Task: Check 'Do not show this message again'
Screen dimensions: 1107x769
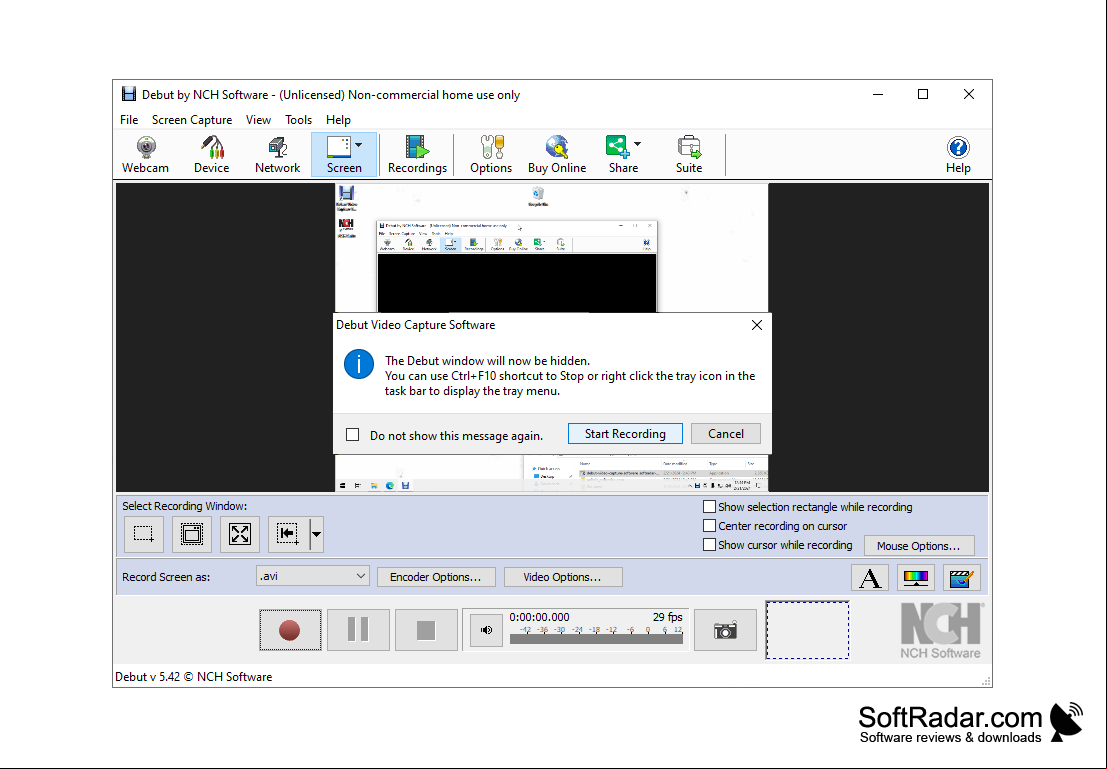Action: click(x=353, y=435)
